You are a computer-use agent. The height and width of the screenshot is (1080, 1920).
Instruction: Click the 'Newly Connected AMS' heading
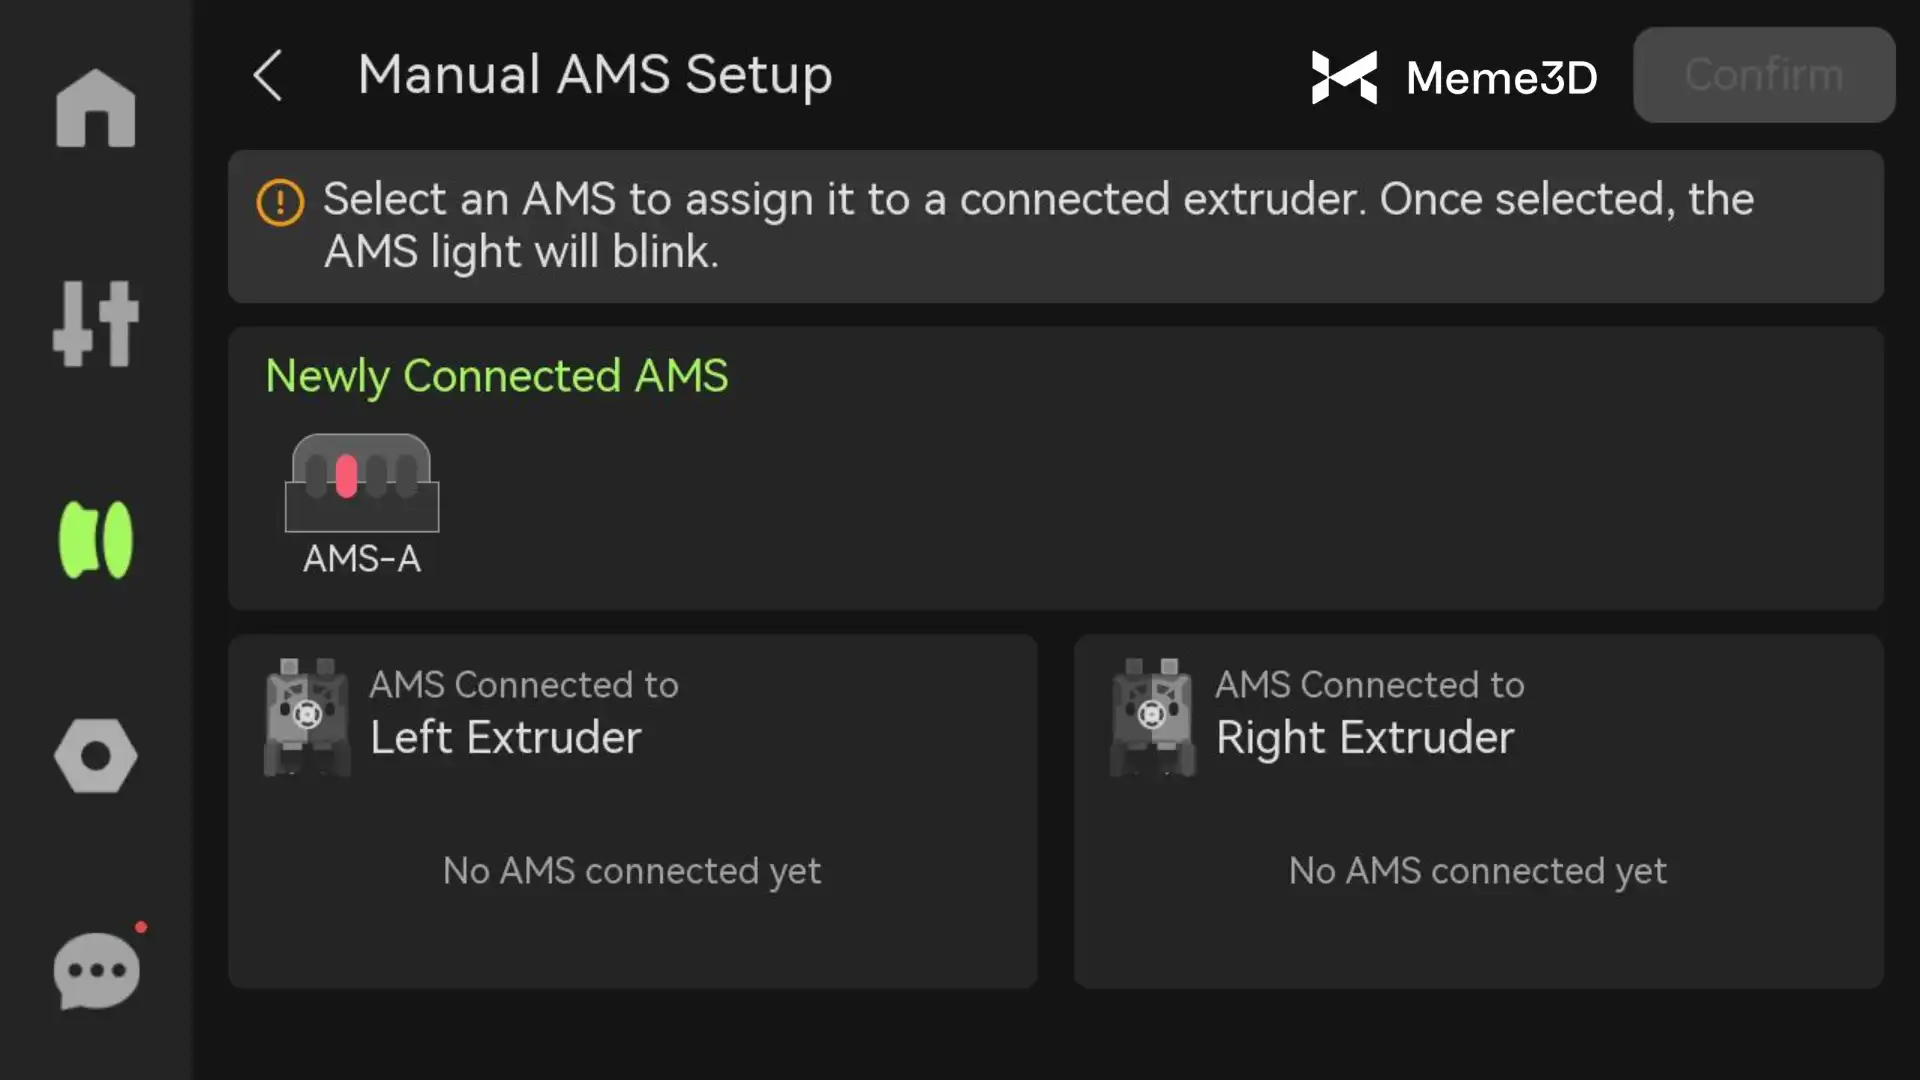click(x=497, y=376)
